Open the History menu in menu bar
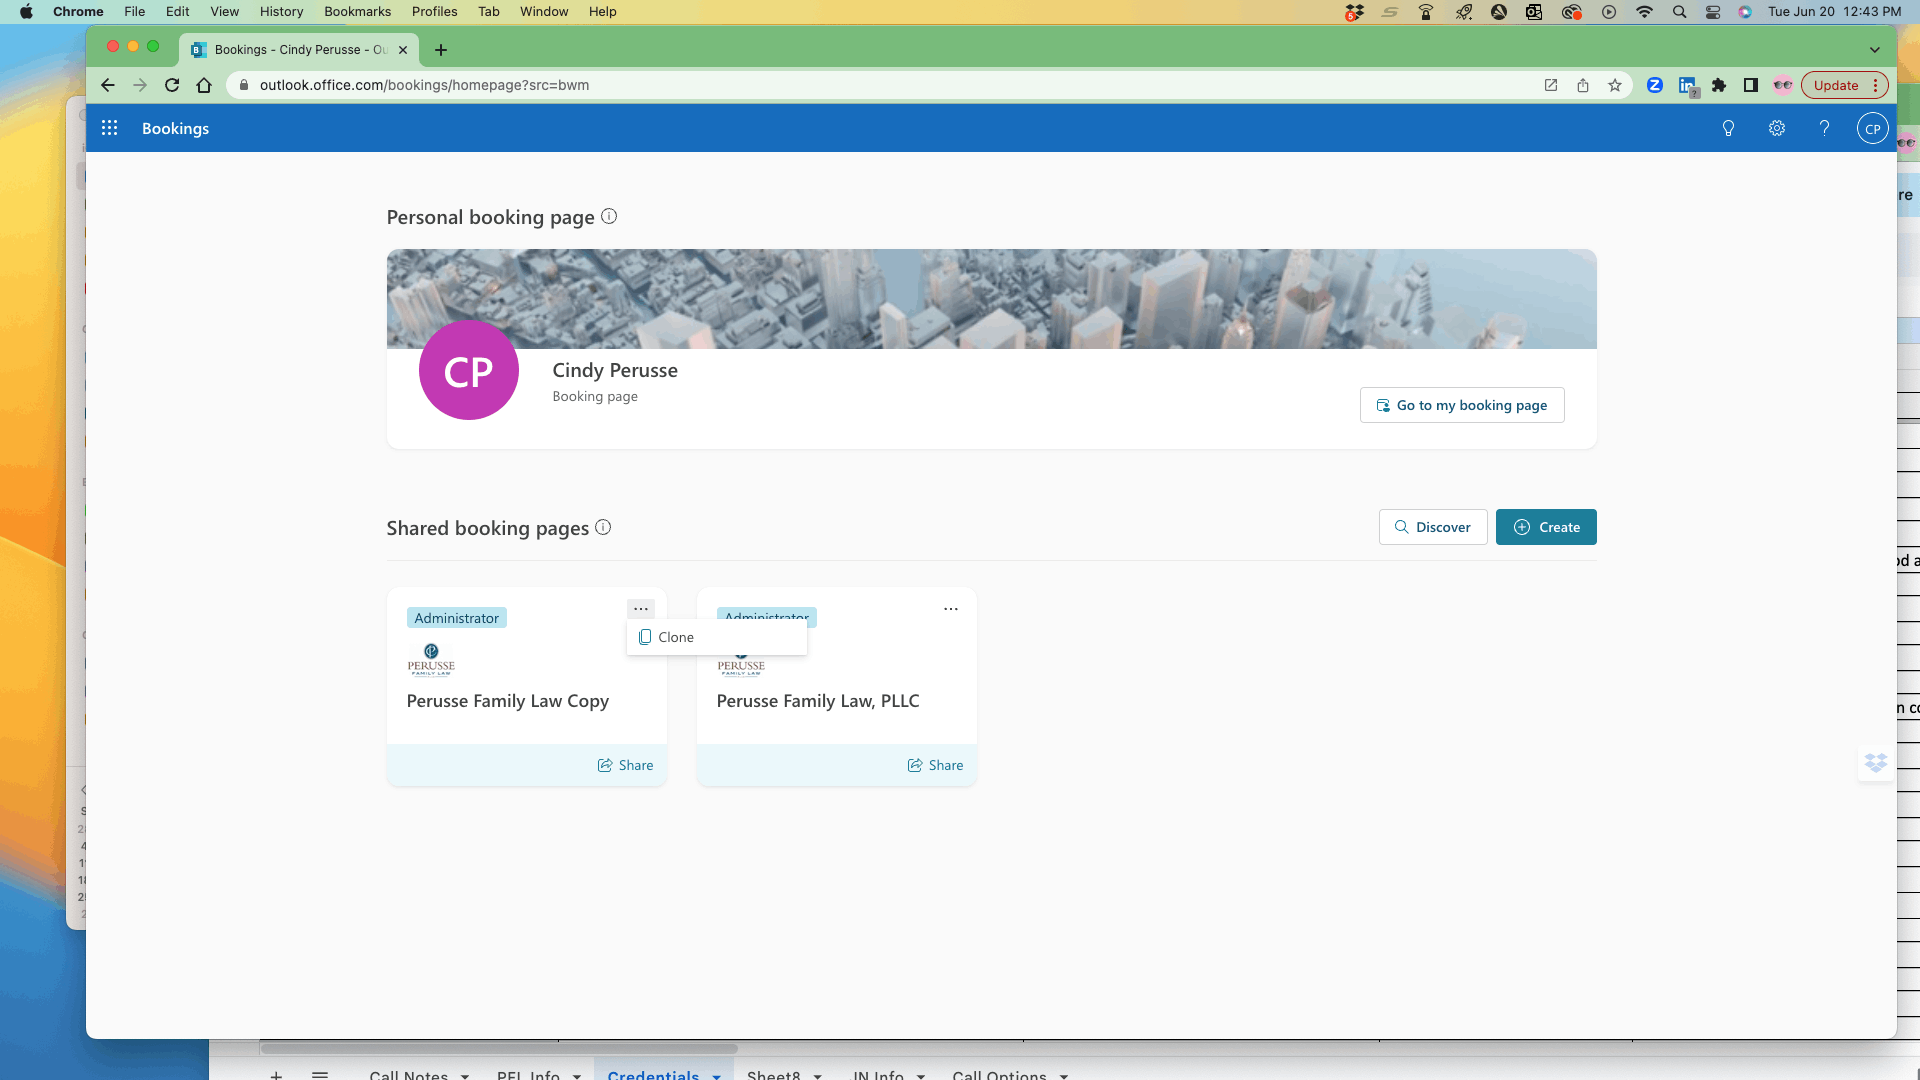1920x1080 pixels. (x=281, y=11)
